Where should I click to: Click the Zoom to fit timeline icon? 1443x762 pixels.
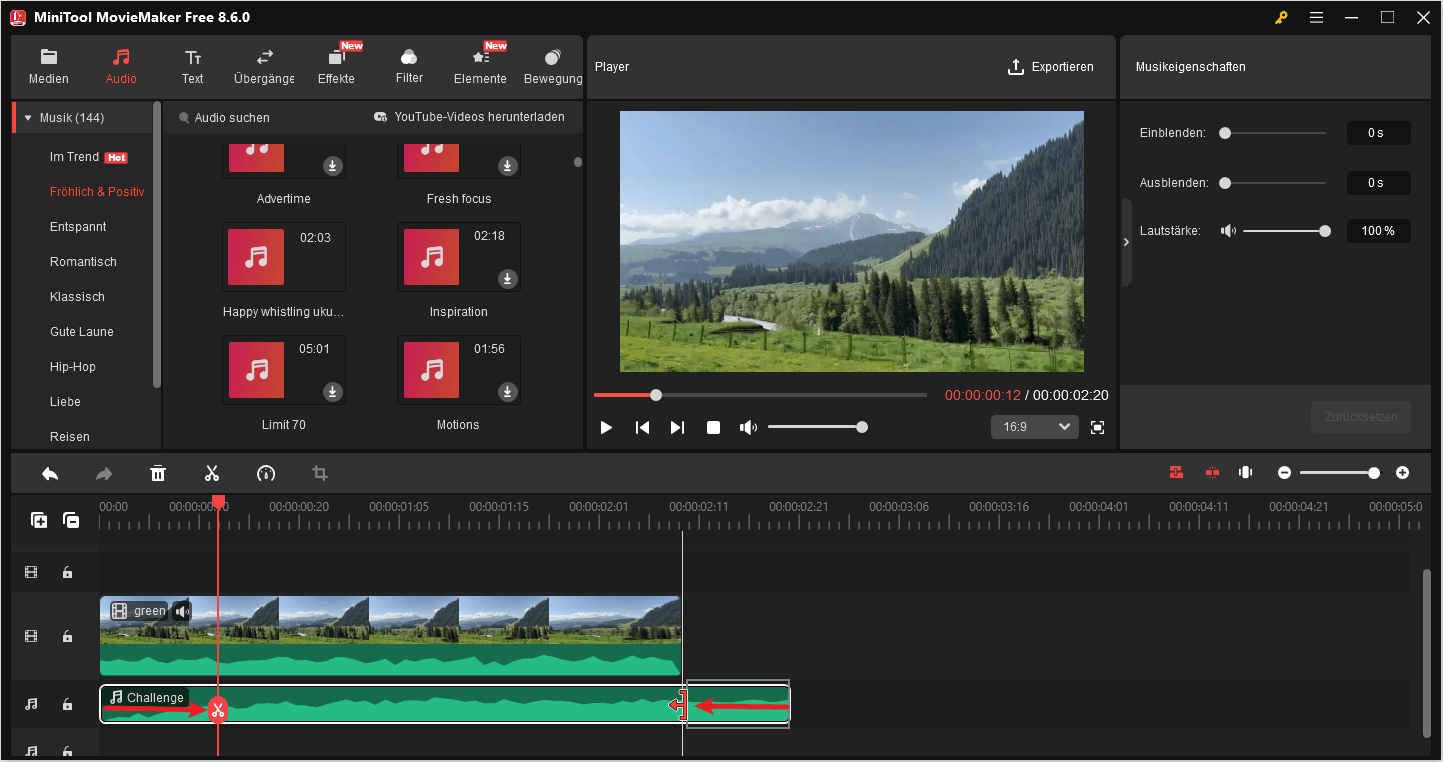tap(1245, 472)
